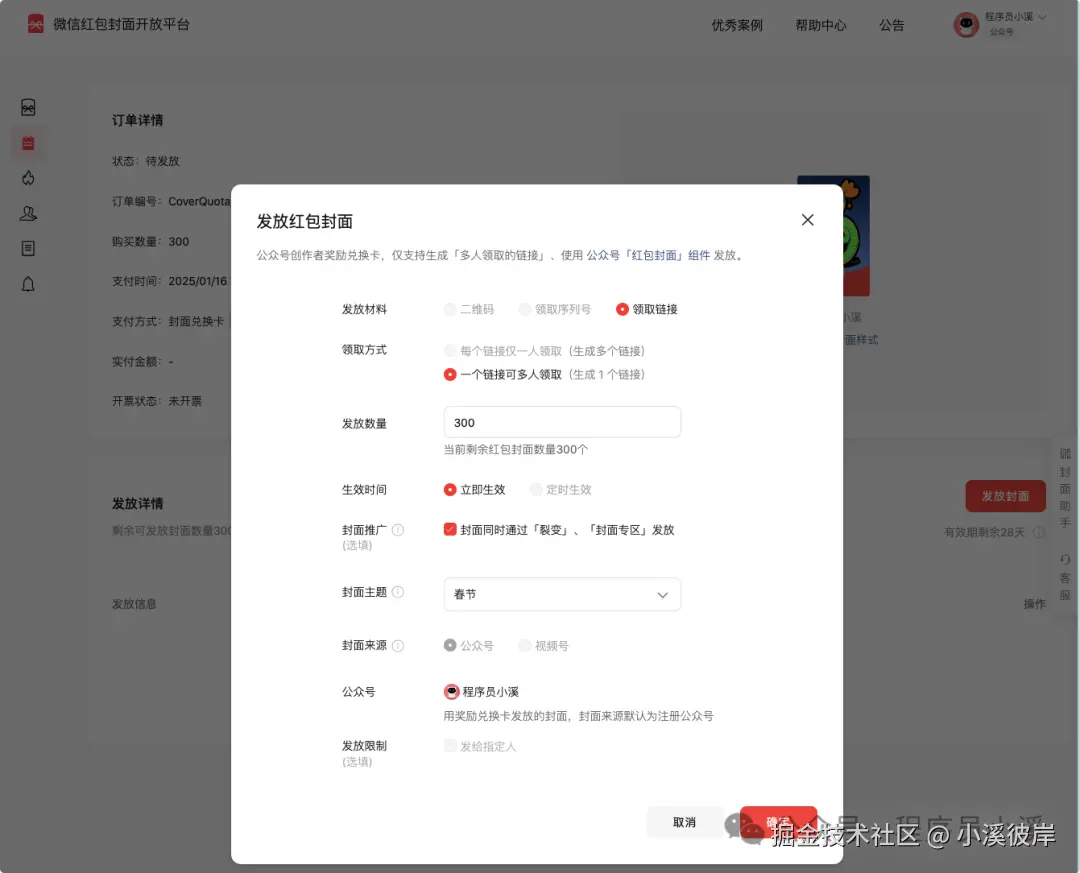1080x873 pixels.
Task: Click inside the 发放数量 input showing 300
Action: click(x=562, y=421)
